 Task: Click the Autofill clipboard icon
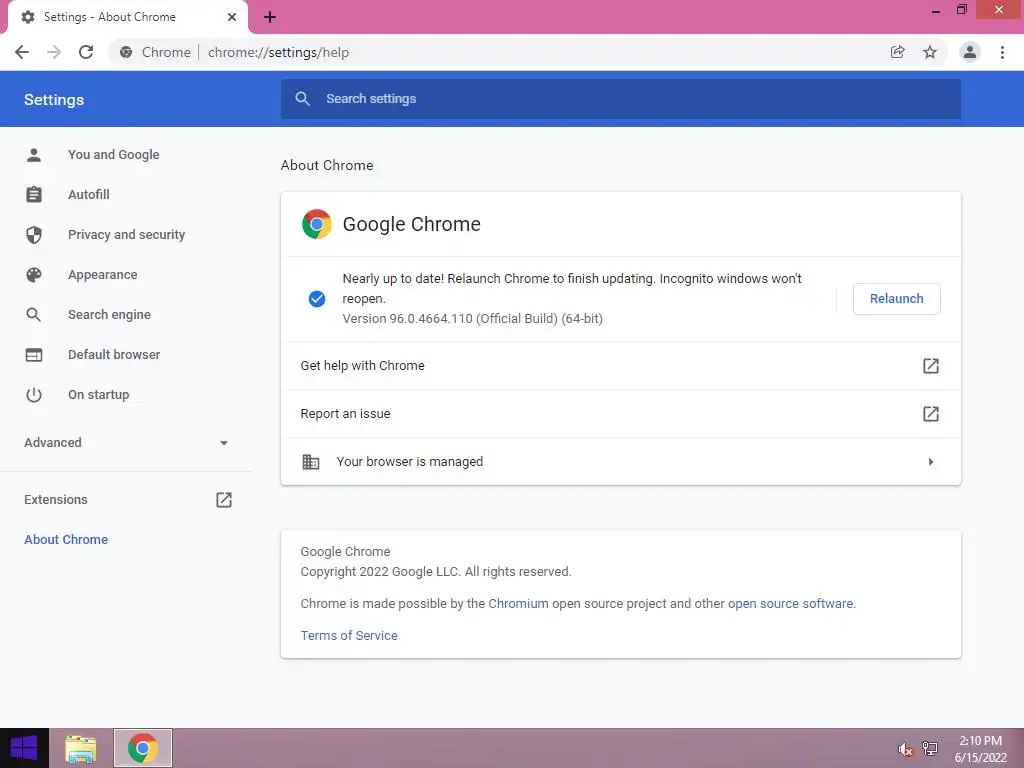click(34, 195)
